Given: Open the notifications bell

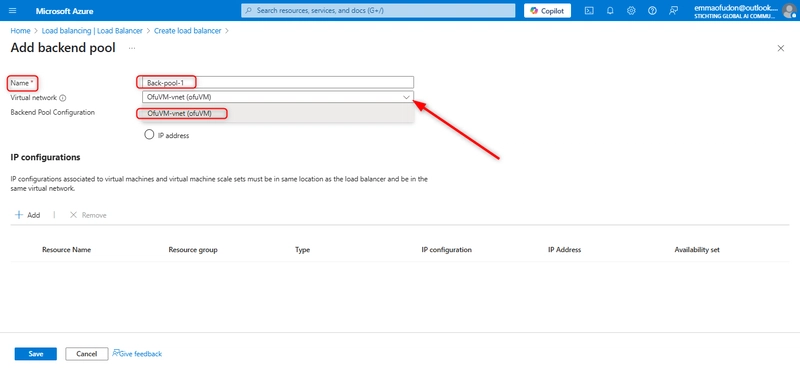Looking at the screenshot, I should [610, 11].
